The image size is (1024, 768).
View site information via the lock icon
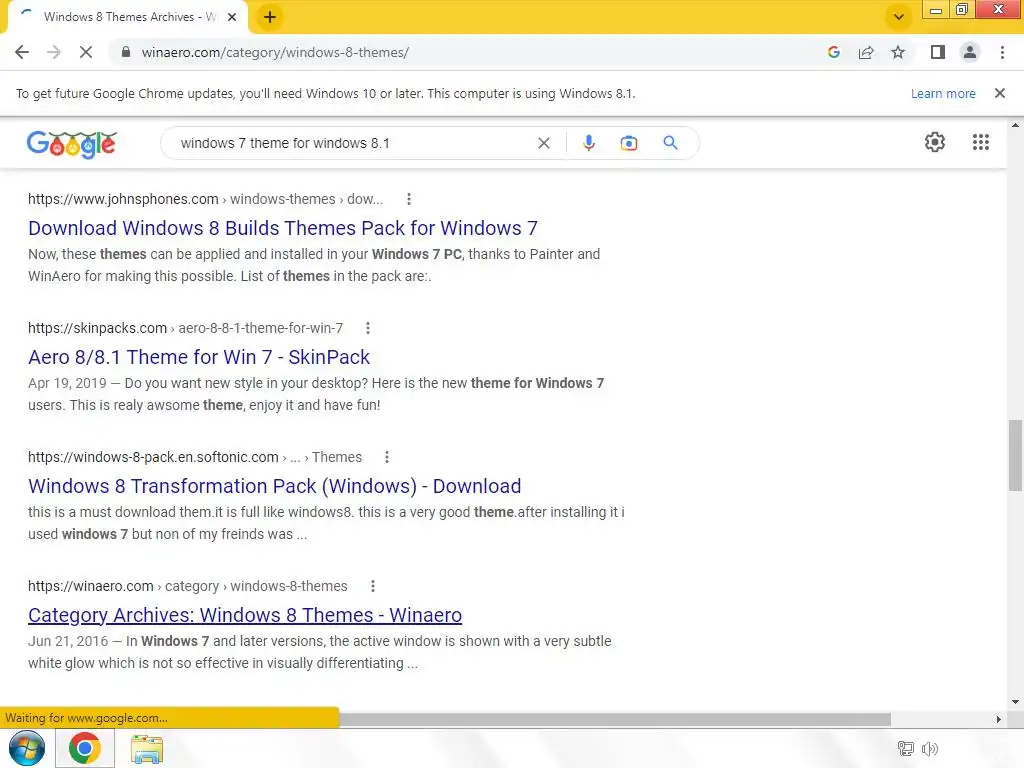[x=126, y=52]
